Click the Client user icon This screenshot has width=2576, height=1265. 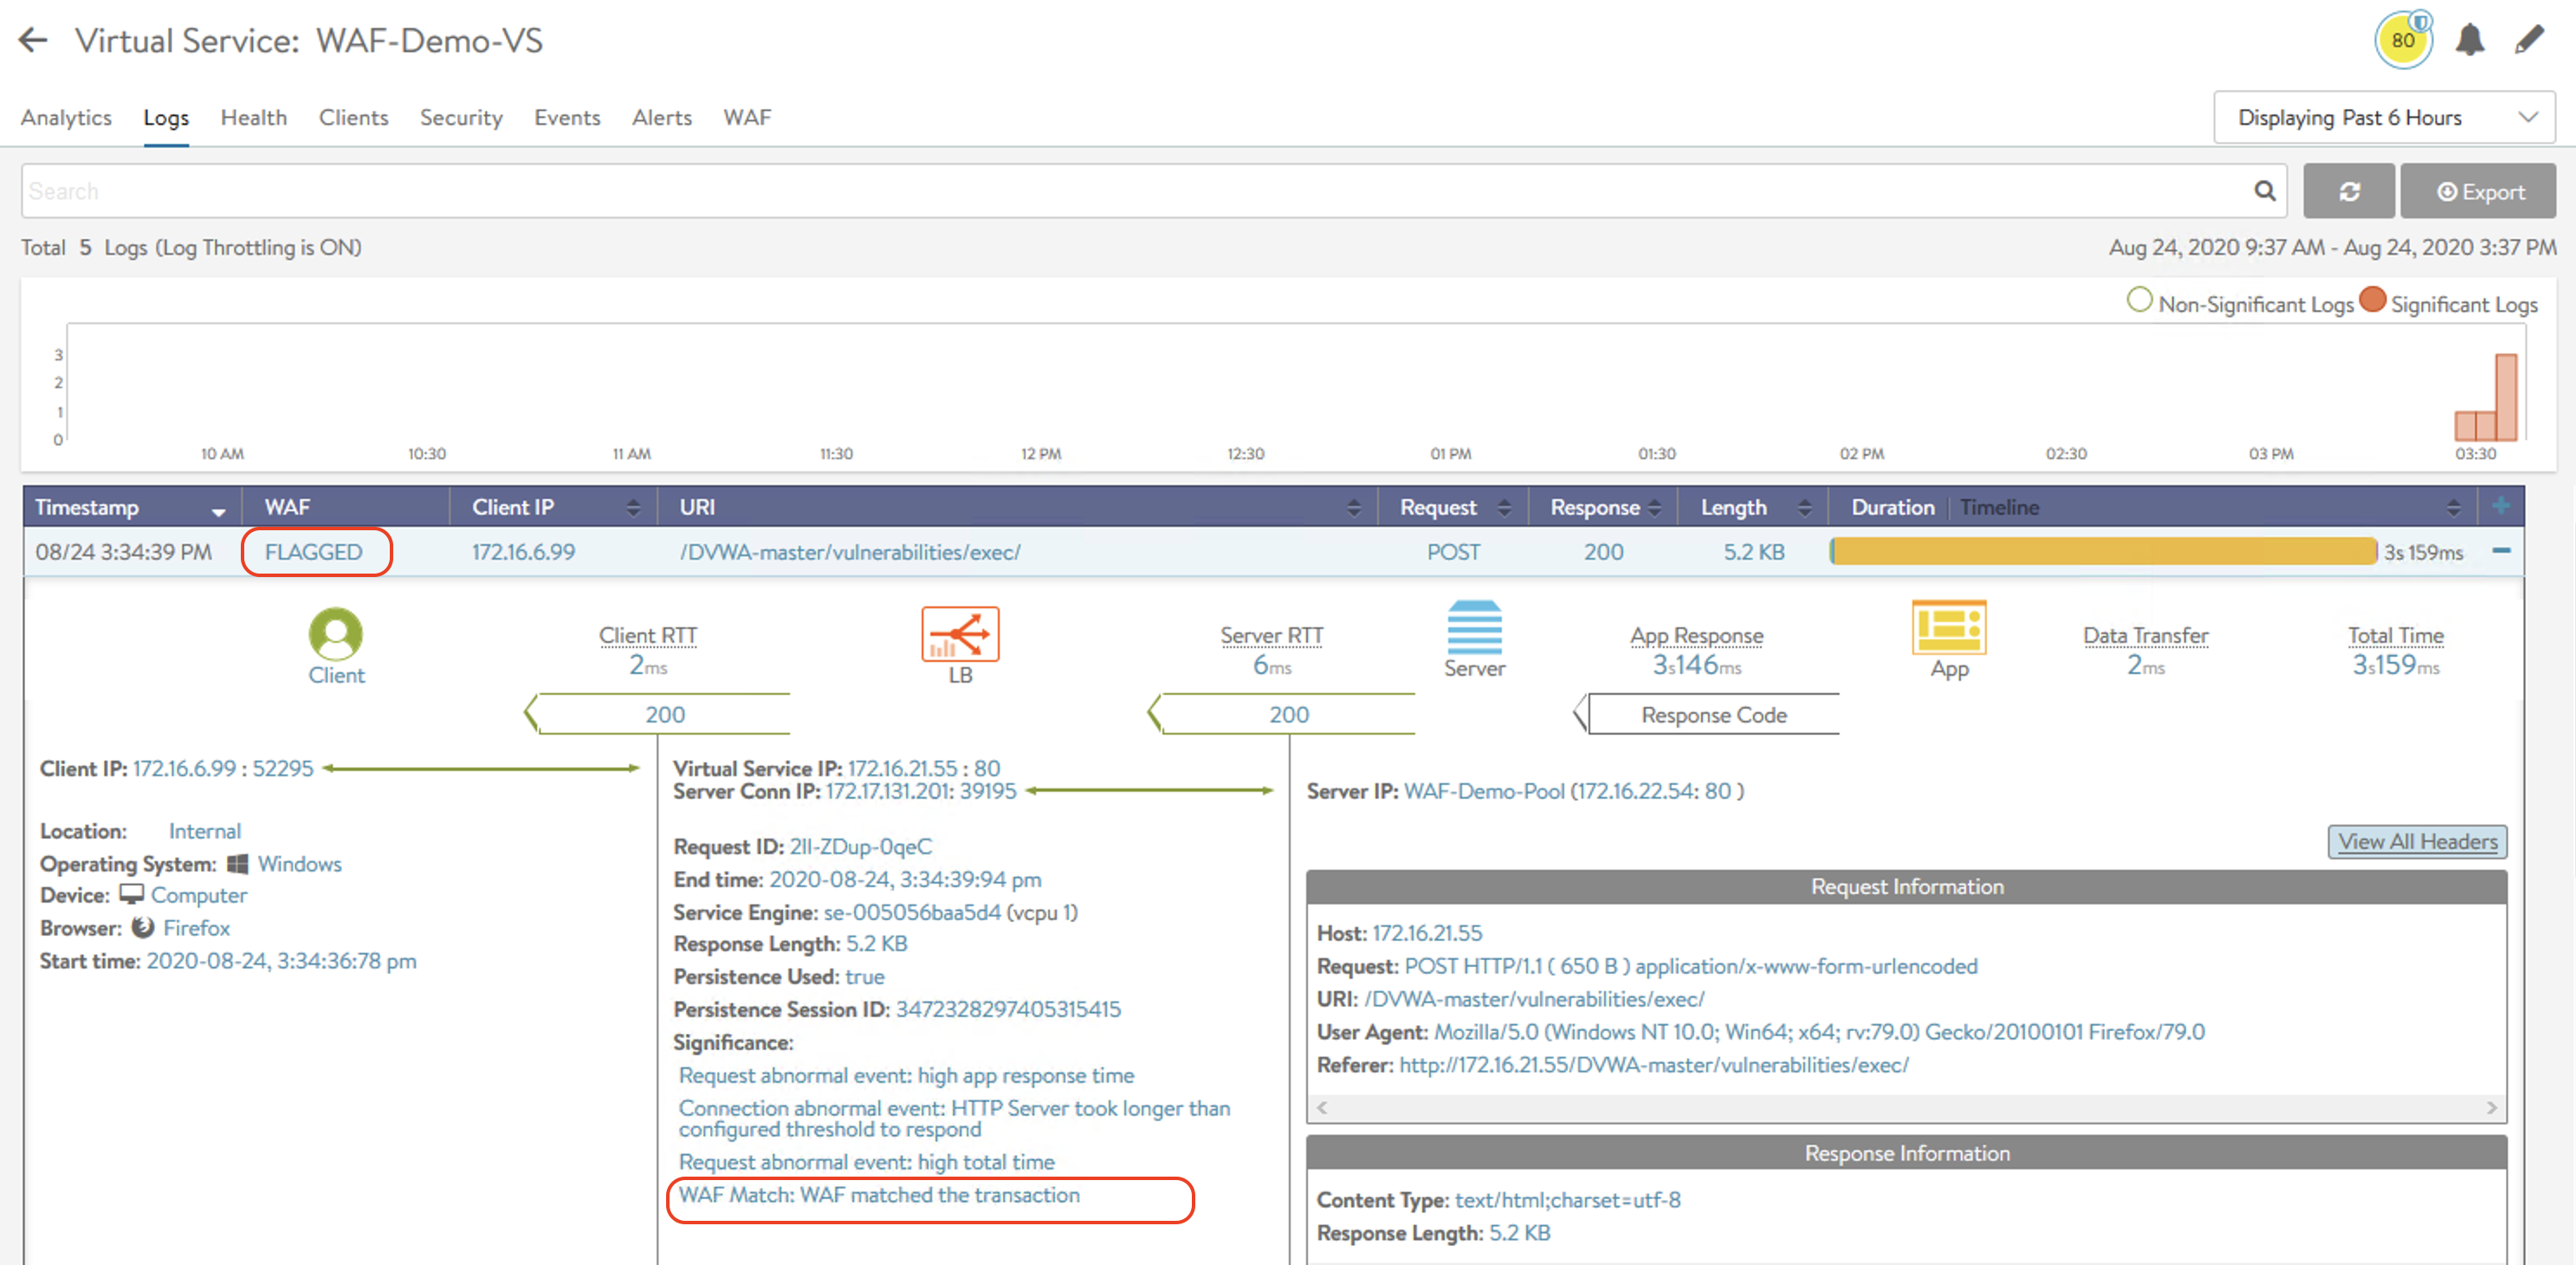[336, 633]
